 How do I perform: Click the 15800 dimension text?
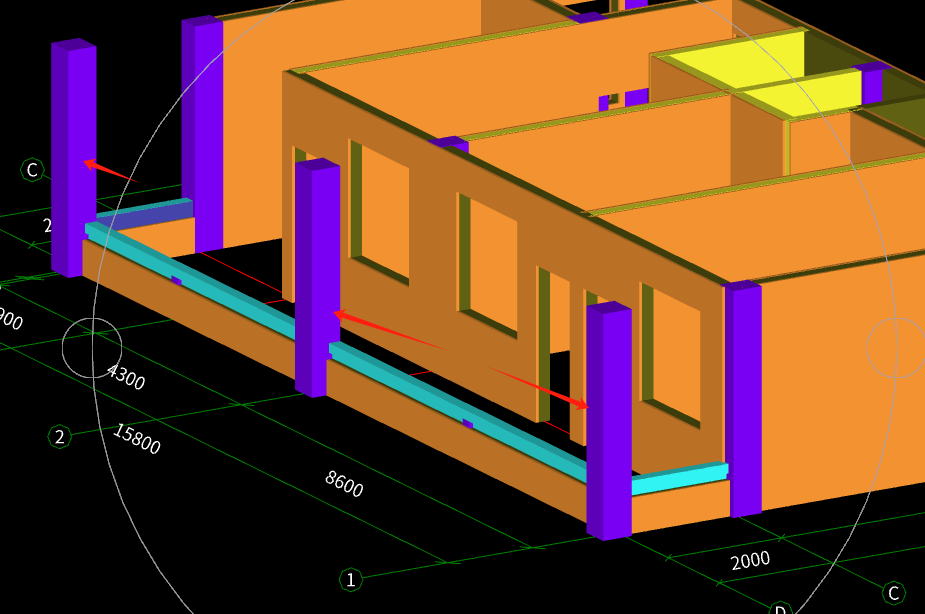click(x=136, y=439)
